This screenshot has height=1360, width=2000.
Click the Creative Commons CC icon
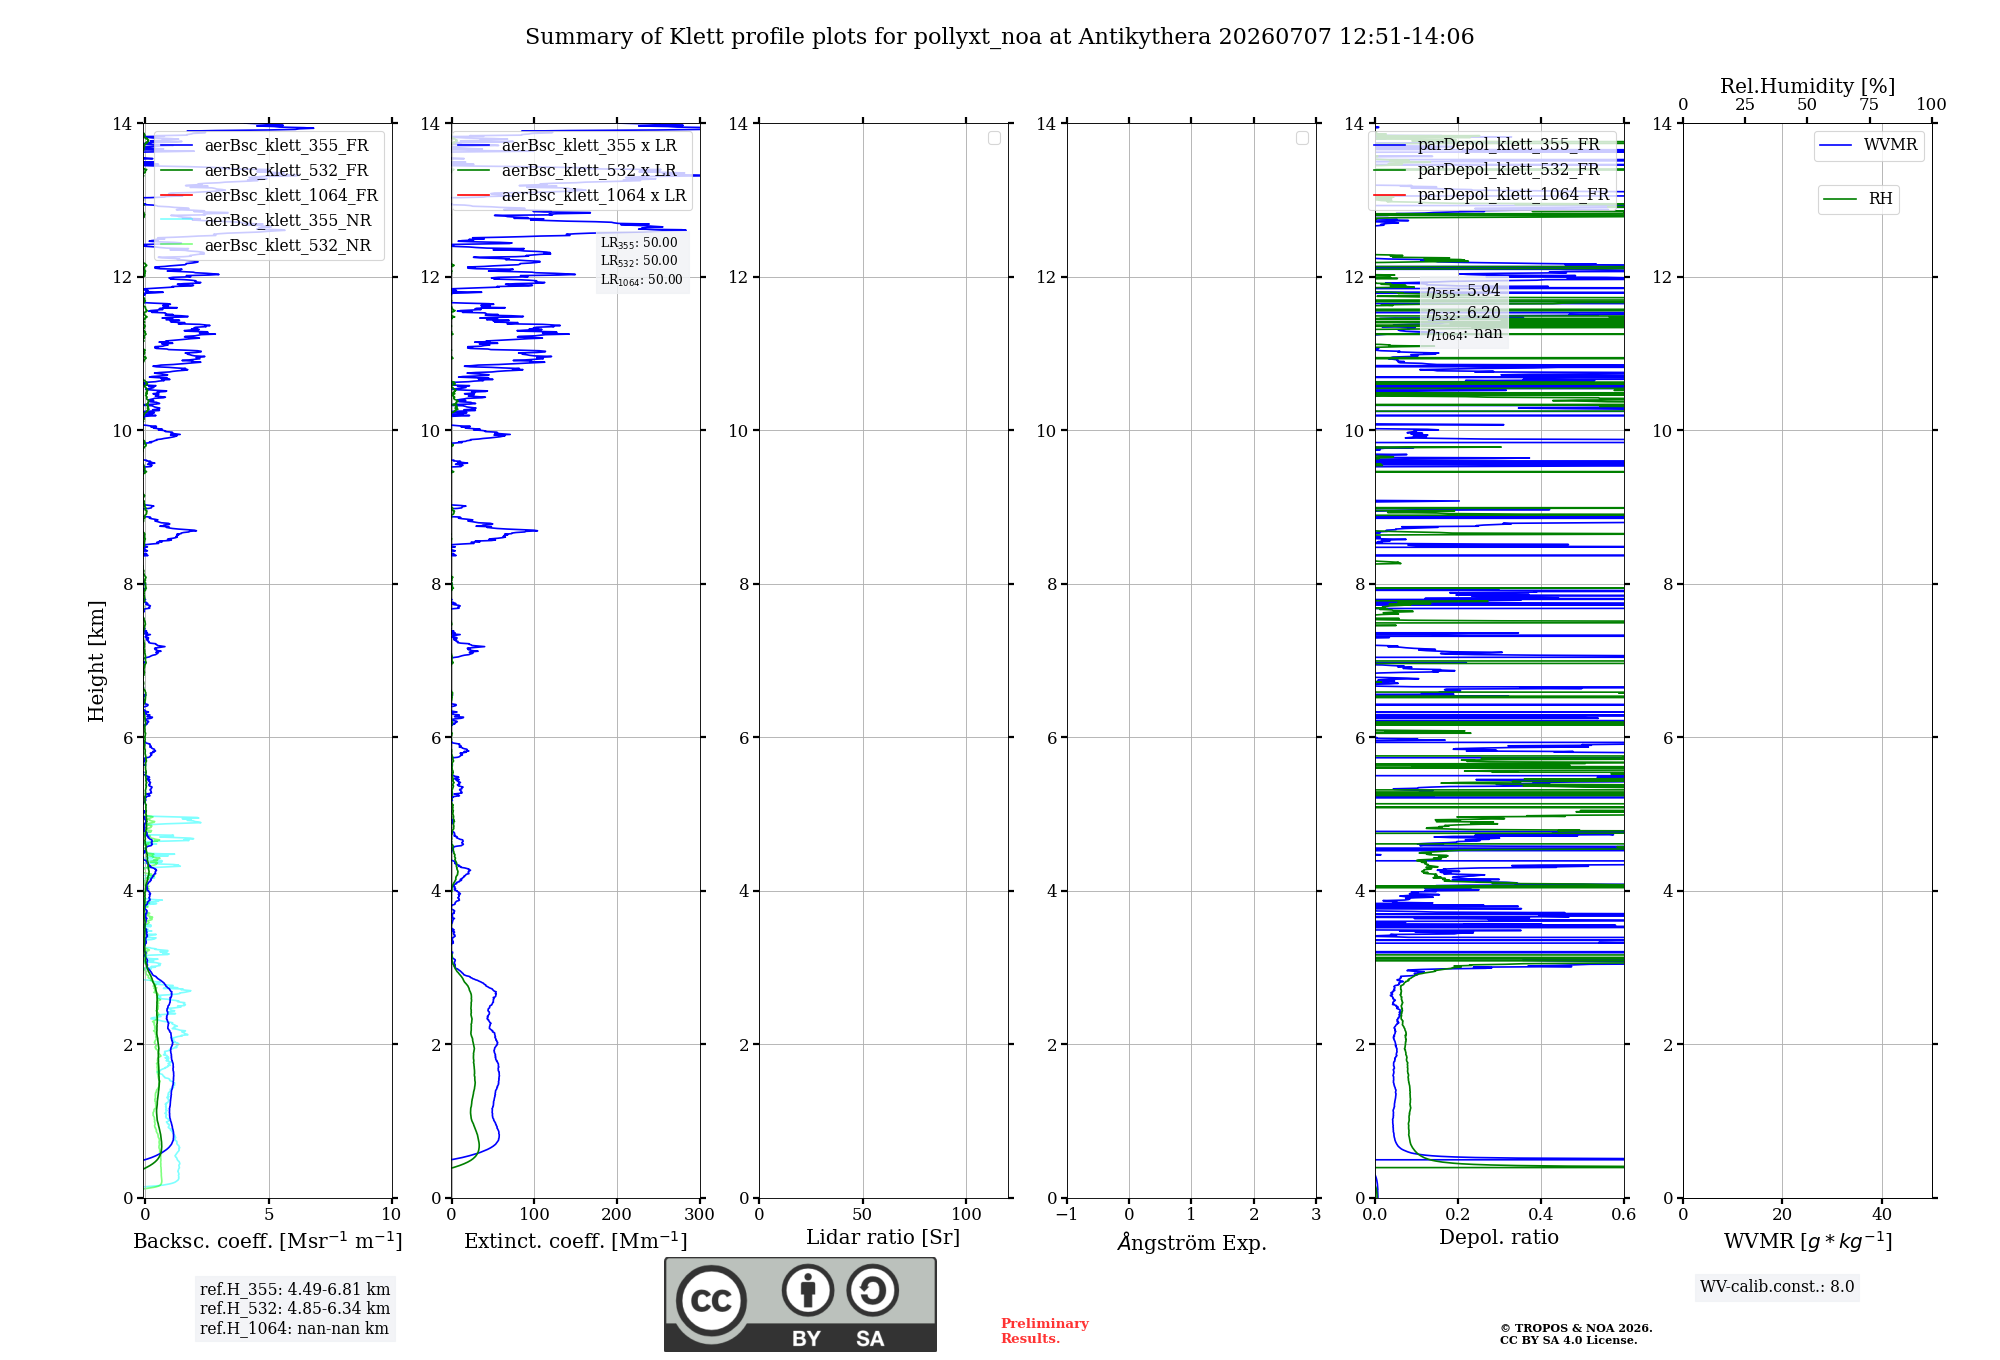pos(711,1300)
